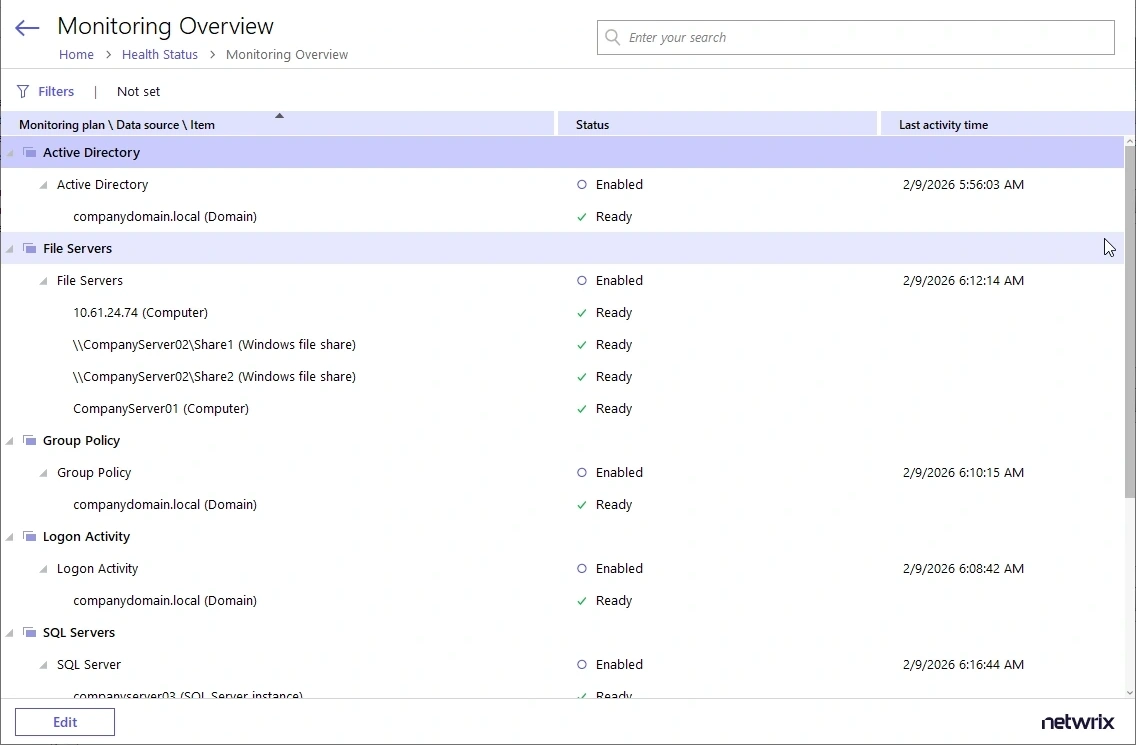Collapse the Active Directory group

[8, 152]
